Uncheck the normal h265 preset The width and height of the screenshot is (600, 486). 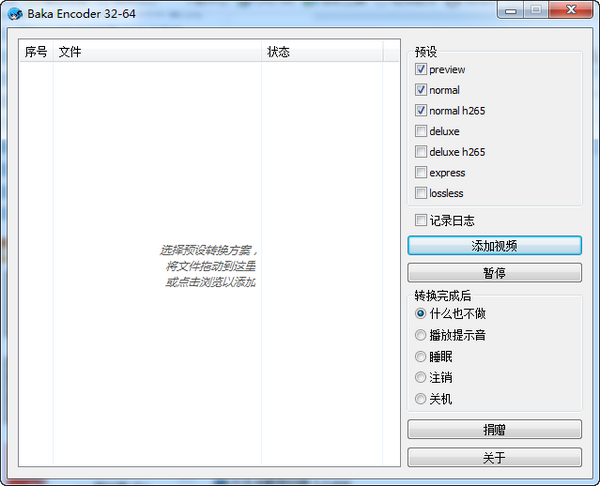click(421, 111)
